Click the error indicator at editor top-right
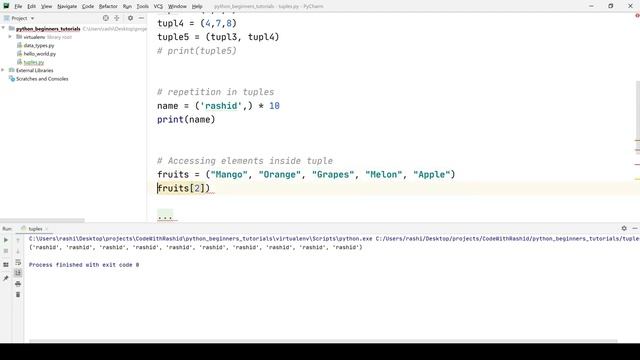This screenshot has width=640, height=360. click(637, 16)
